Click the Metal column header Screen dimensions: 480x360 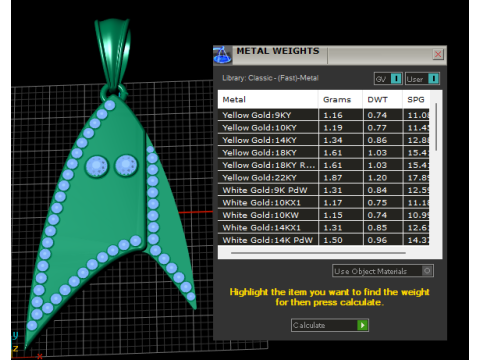268,99
